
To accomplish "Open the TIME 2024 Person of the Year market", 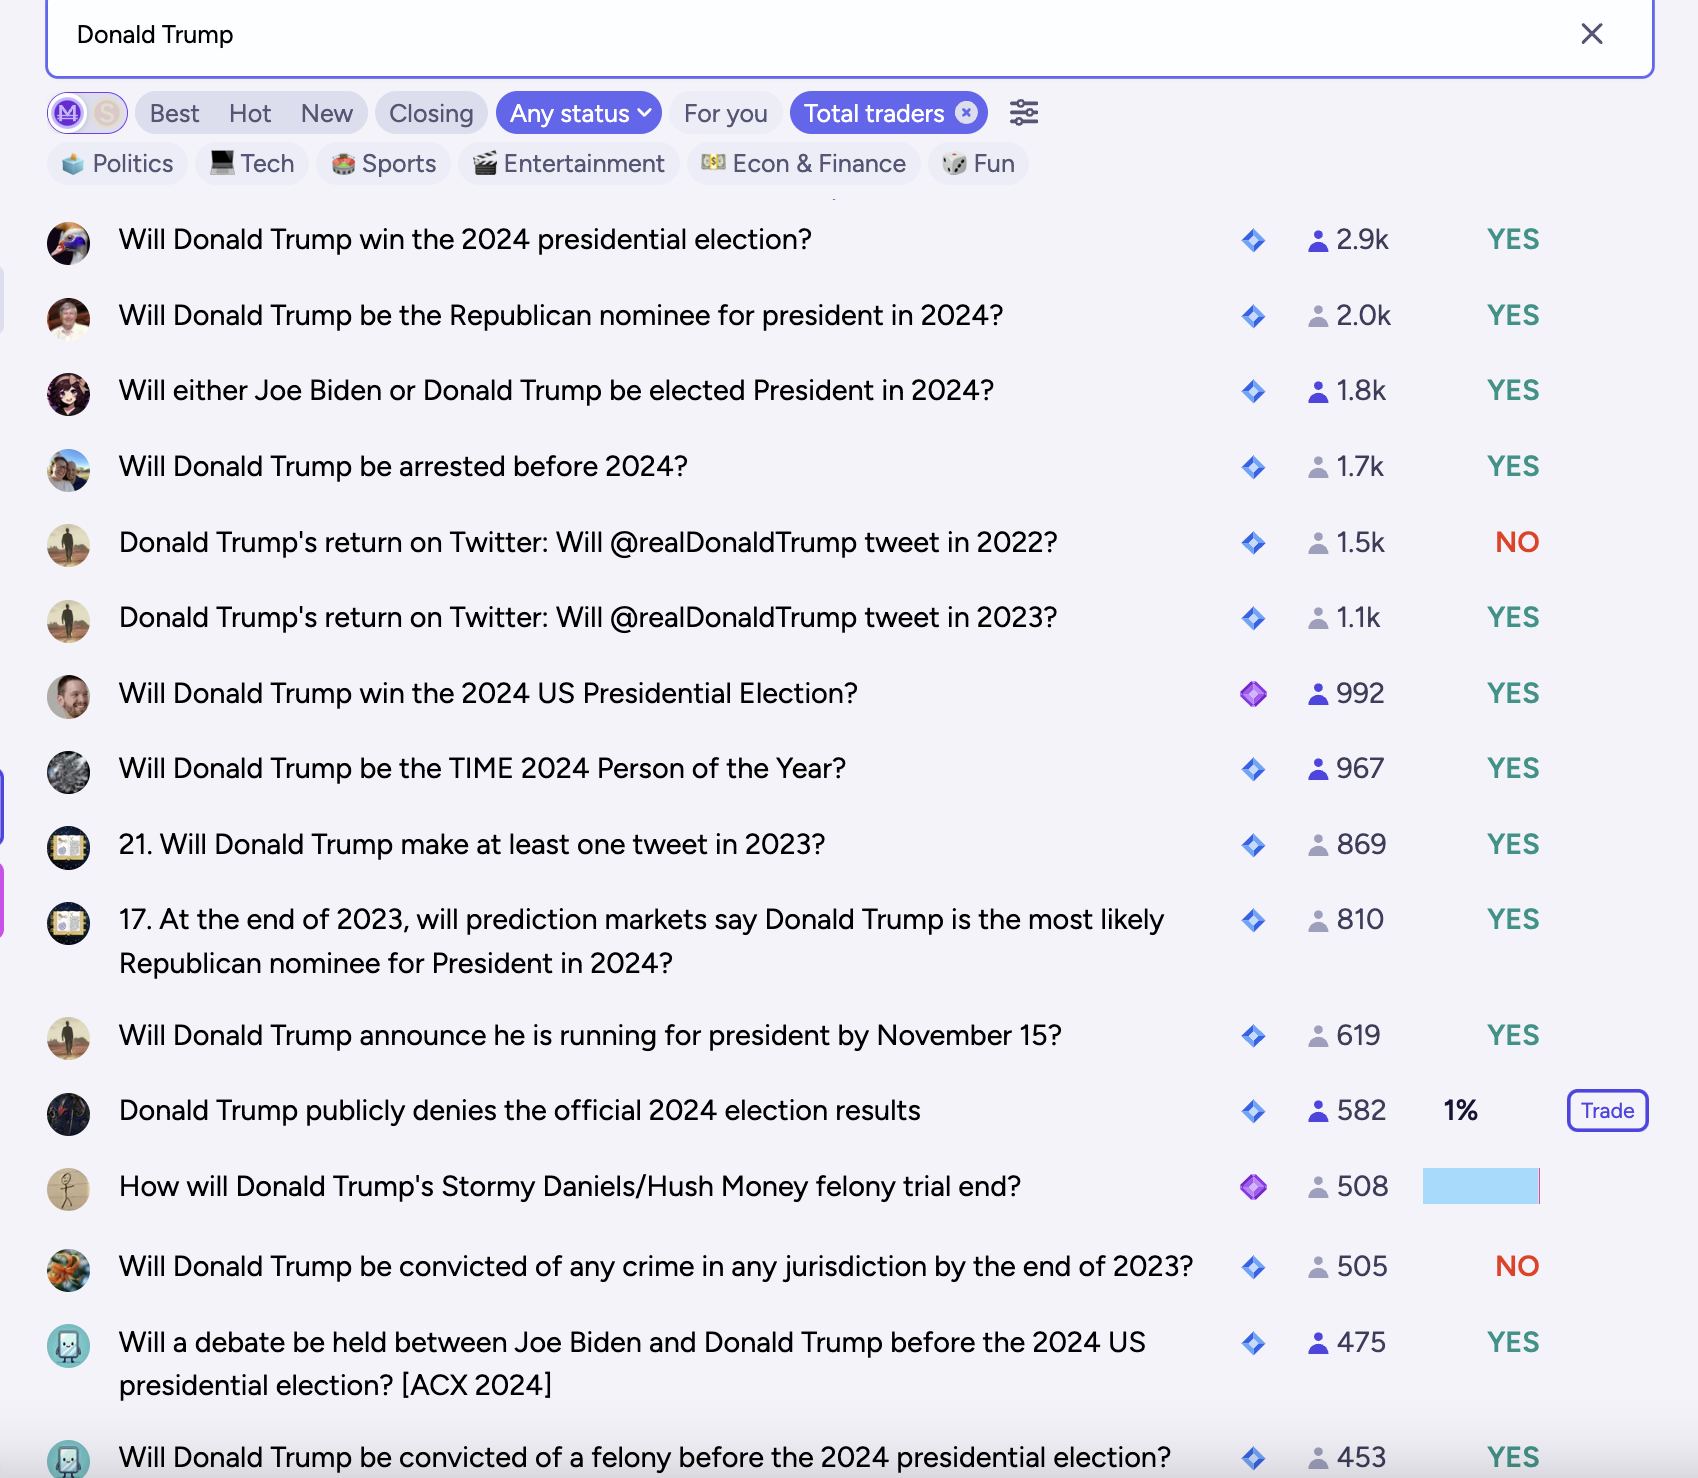I will pos(482,769).
